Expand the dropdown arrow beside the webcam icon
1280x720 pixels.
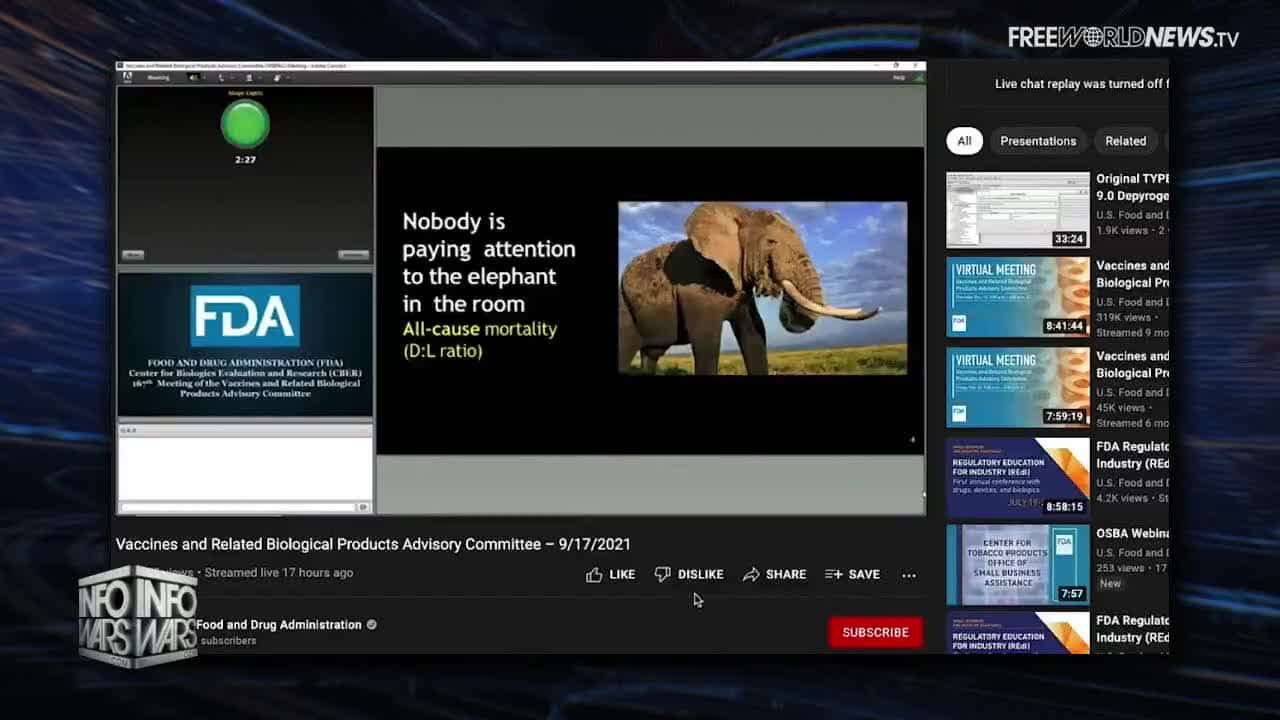click(x=260, y=77)
